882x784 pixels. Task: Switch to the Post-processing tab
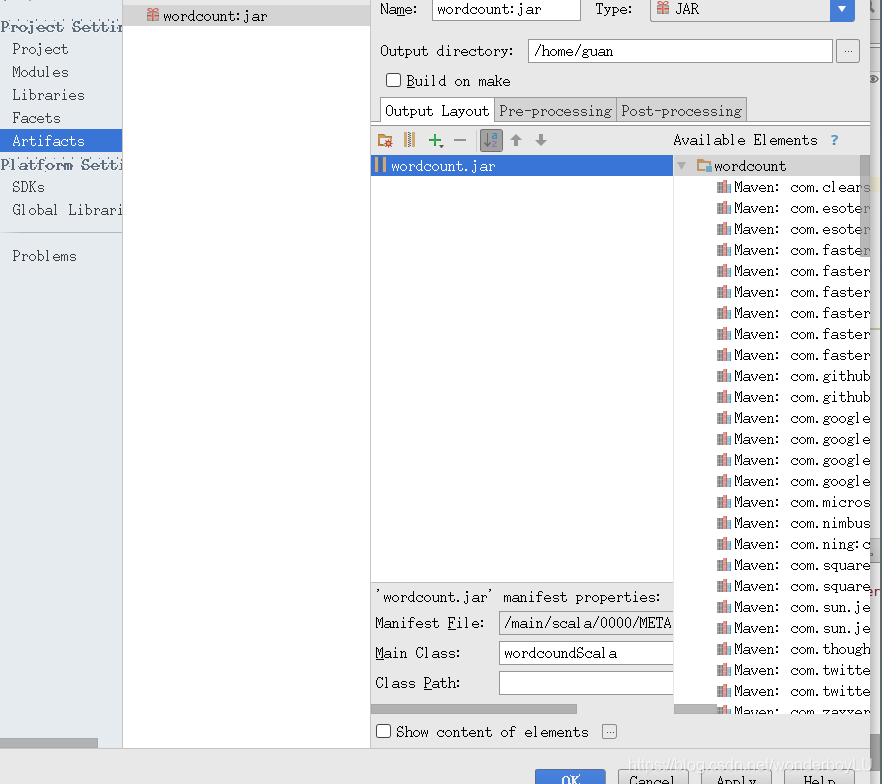tap(682, 110)
